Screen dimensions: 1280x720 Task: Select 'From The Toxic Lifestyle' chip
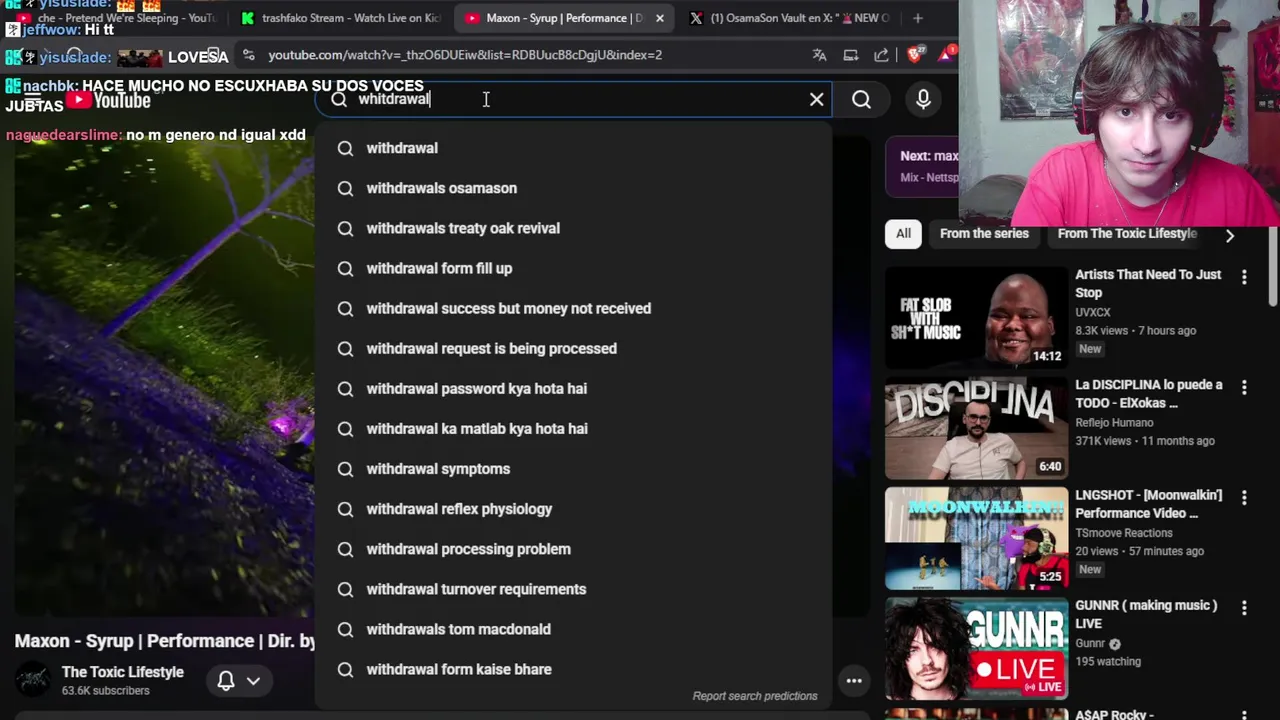pos(1127,233)
